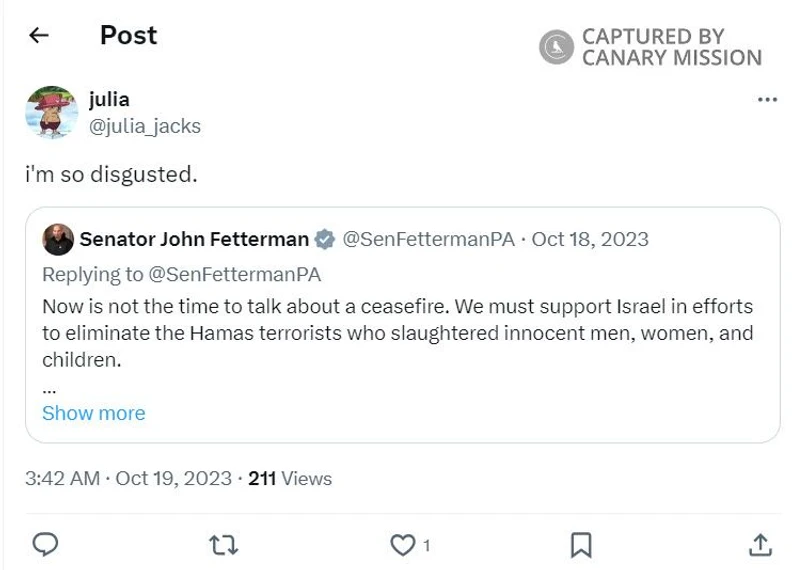Click the repost arrows icon
Screen dimensions: 800x570
pos(223,544)
